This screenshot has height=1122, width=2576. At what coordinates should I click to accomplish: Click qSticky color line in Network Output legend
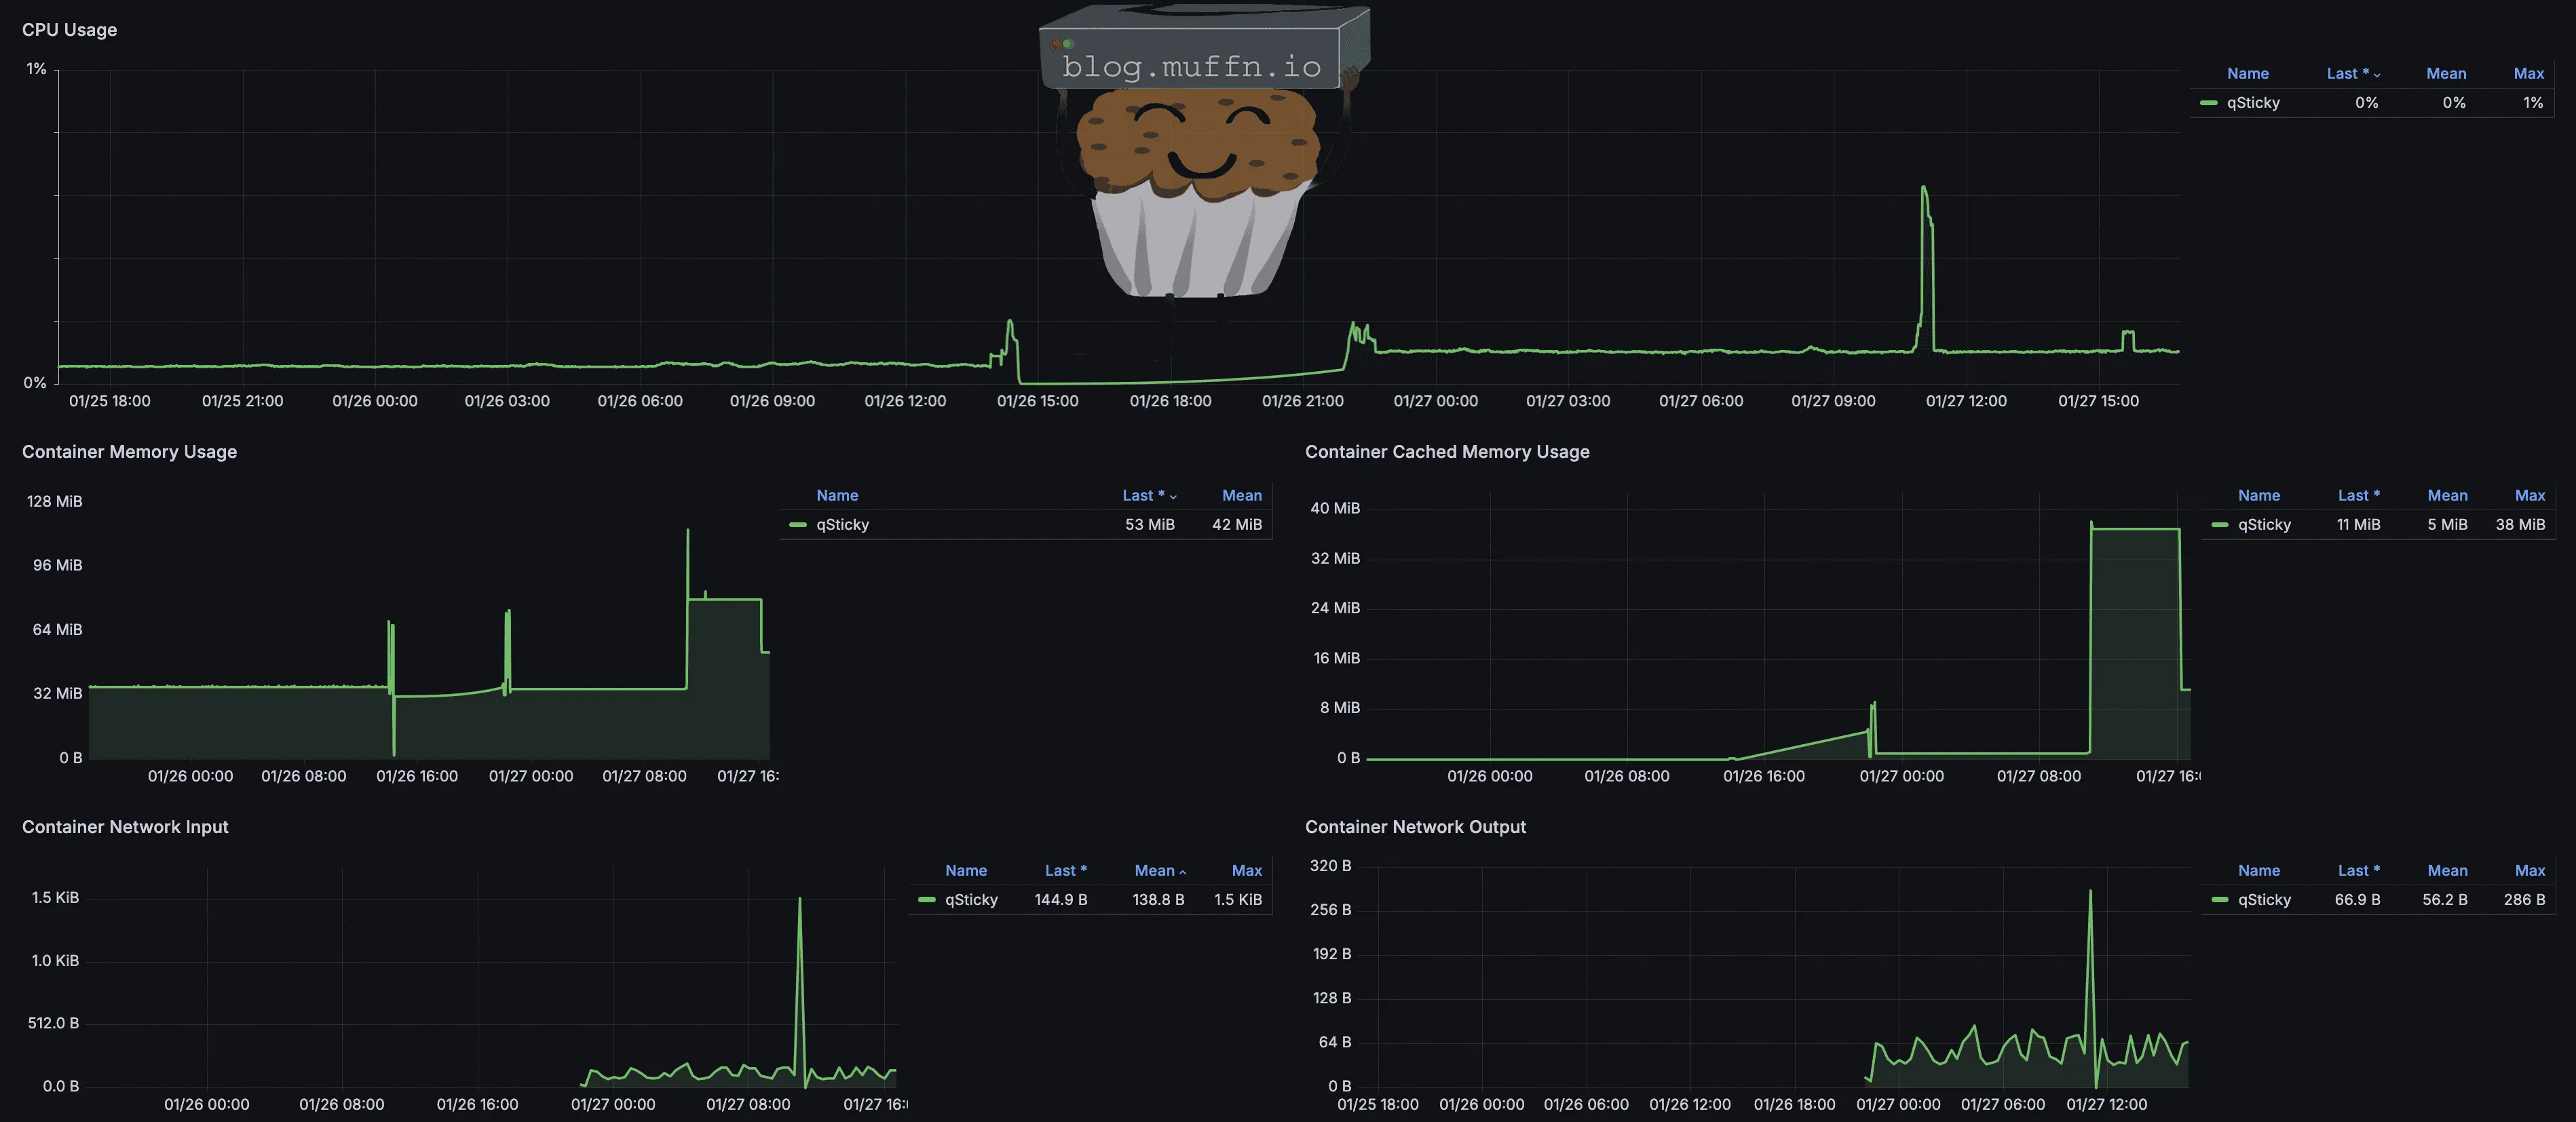(2220, 900)
